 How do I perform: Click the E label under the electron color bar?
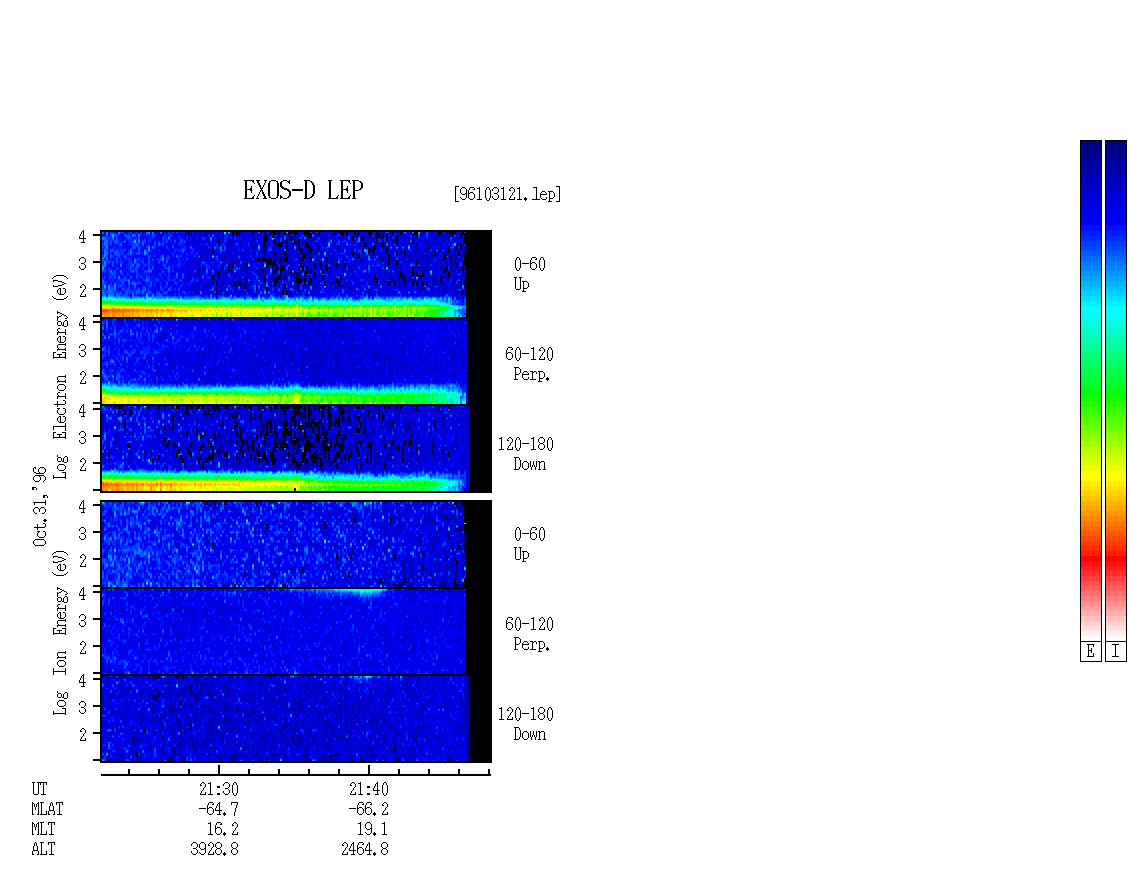click(x=1090, y=651)
